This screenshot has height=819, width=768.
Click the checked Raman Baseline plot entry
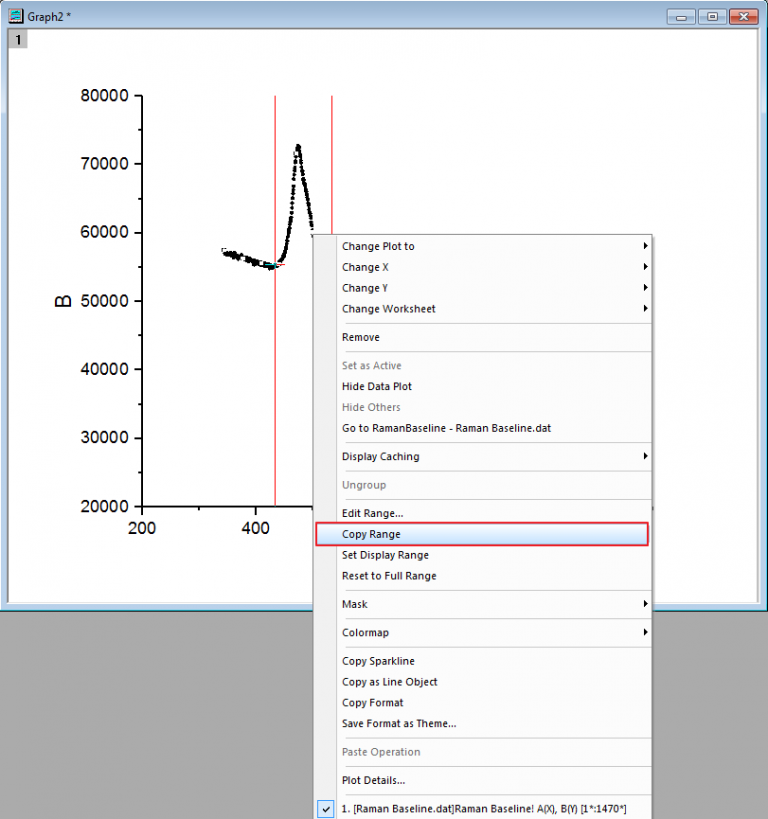coord(483,808)
